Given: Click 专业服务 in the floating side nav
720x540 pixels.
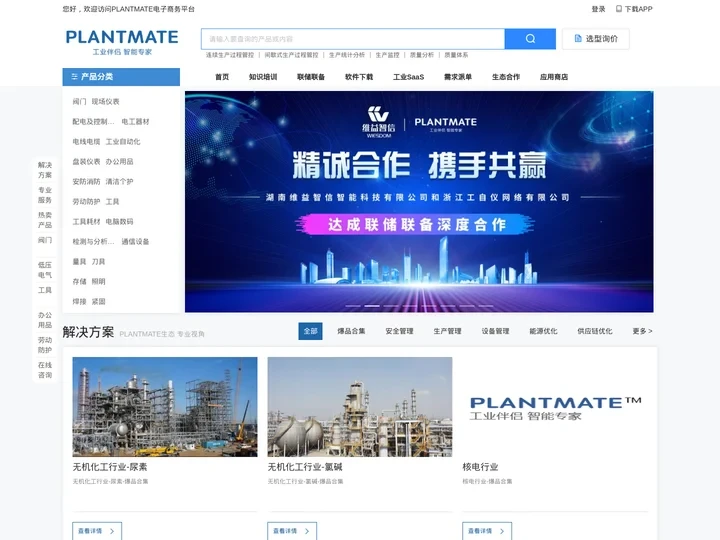Looking at the screenshot, I should 45,195.
